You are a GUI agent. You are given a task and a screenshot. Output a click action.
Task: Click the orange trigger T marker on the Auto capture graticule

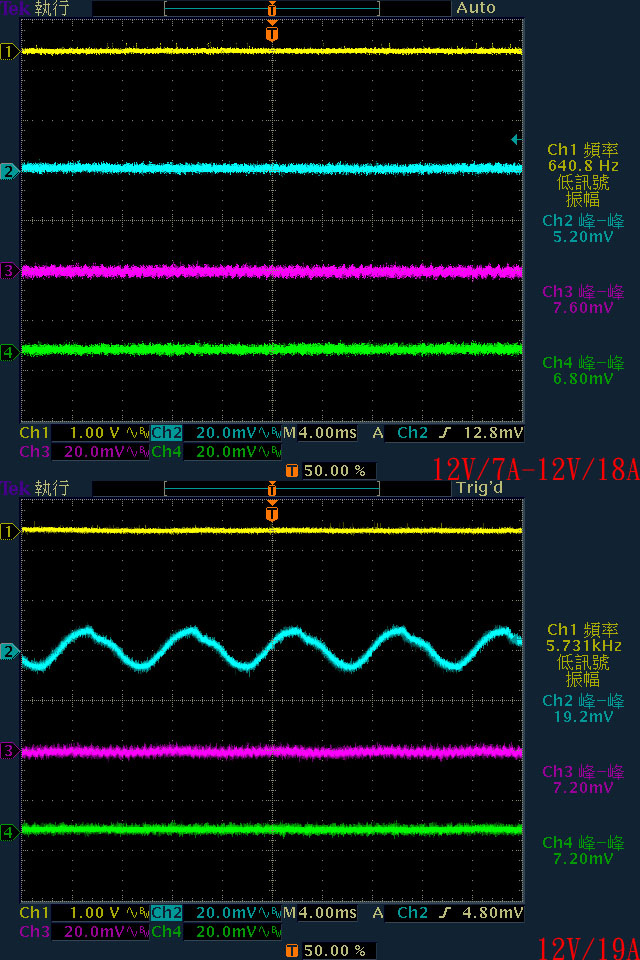click(272, 32)
